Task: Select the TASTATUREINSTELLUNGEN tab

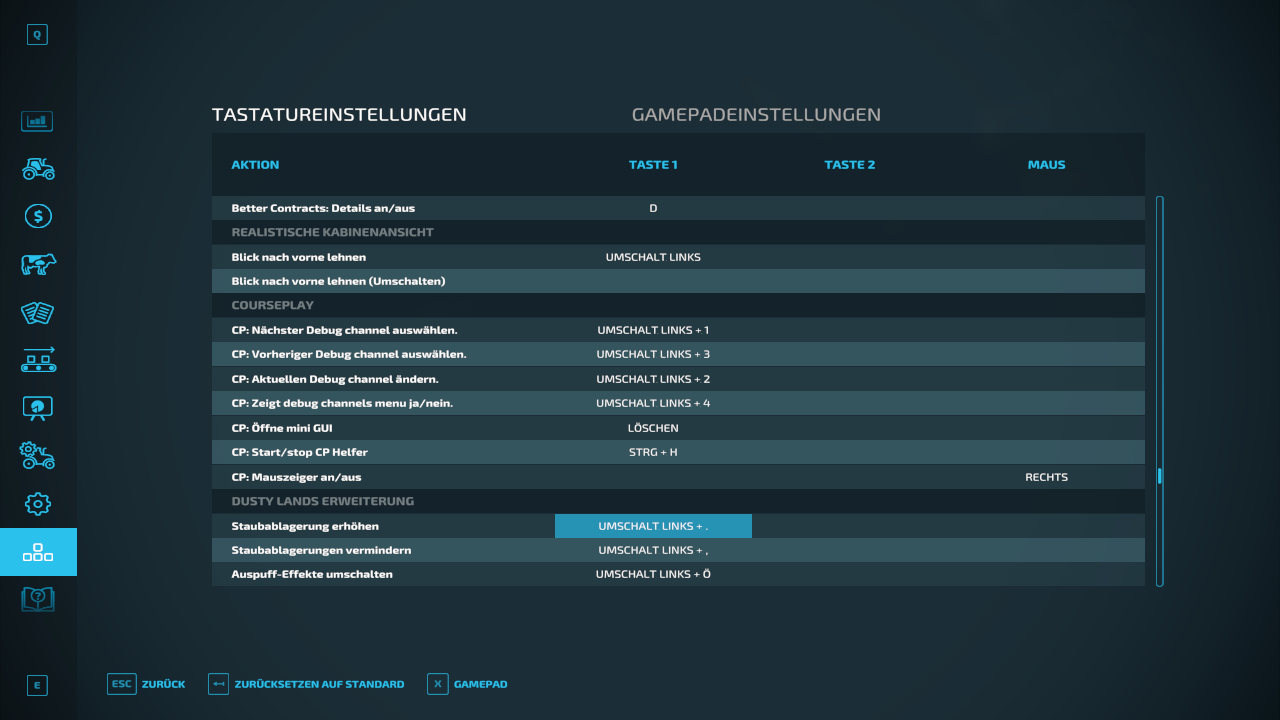Action: tap(338, 114)
